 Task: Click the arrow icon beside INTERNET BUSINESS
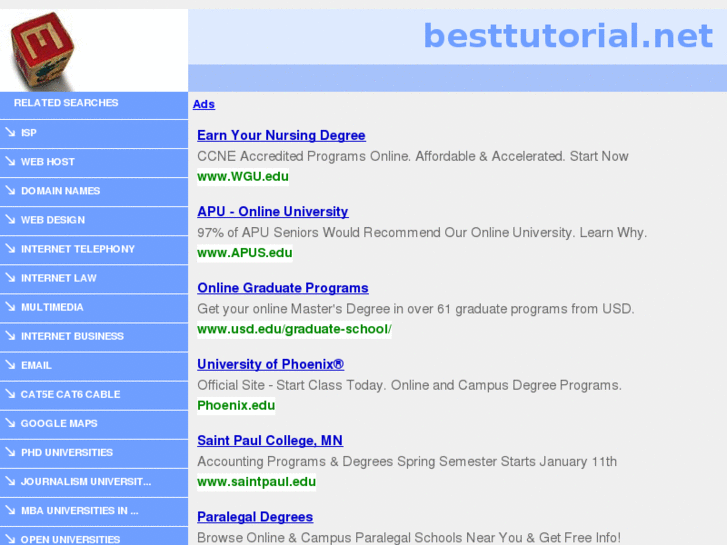pyautogui.click(x=11, y=336)
